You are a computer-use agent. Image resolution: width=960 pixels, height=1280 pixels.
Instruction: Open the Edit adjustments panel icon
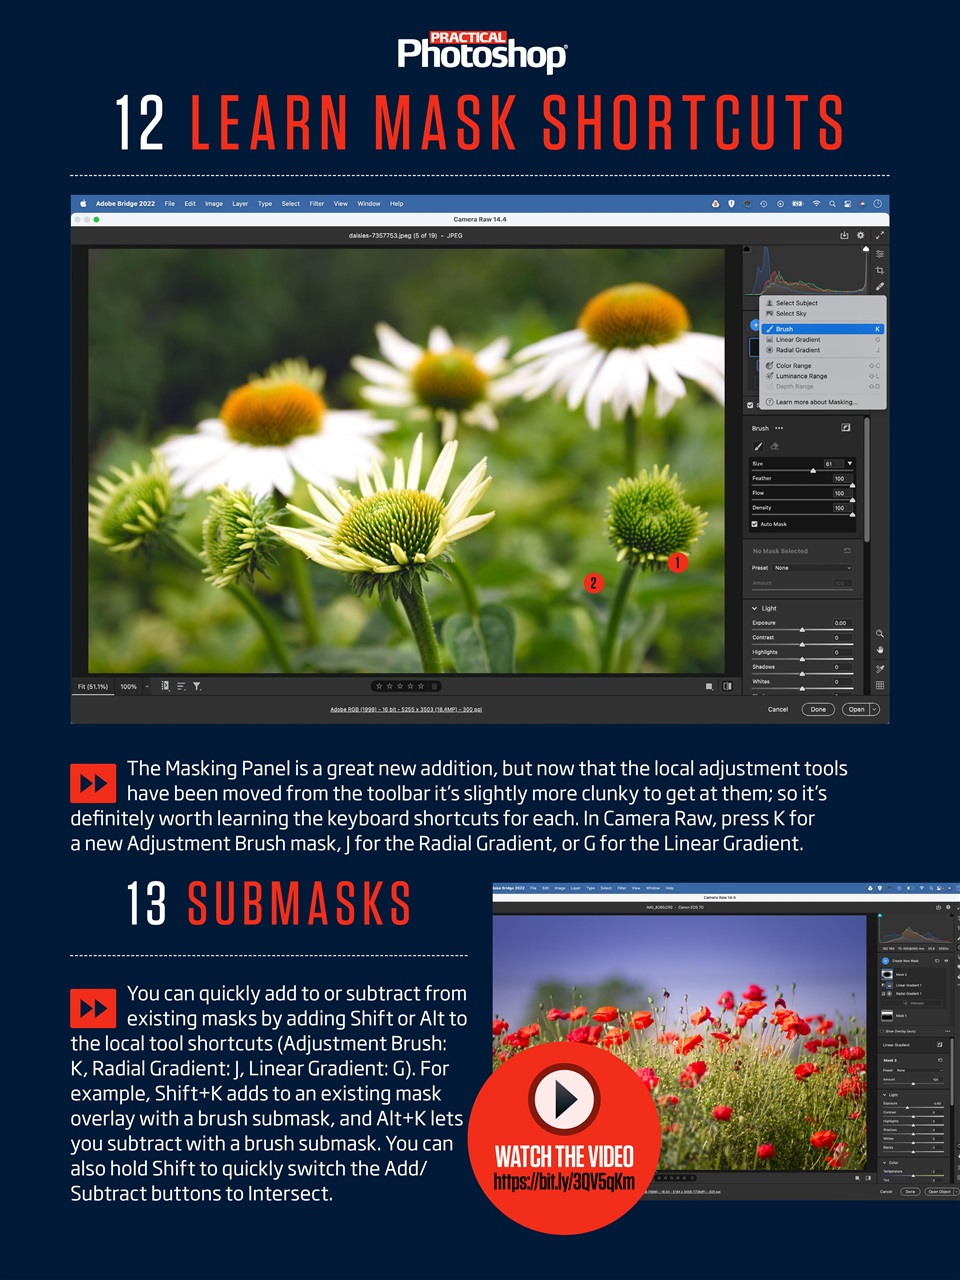[879, 254]
